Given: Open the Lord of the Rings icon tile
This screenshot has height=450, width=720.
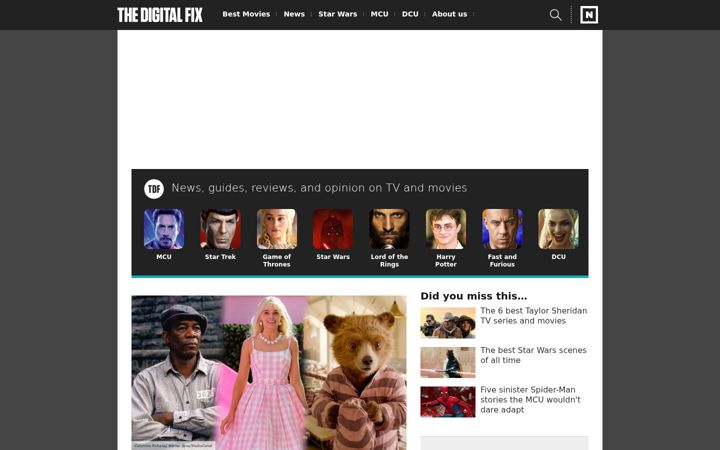Looking at the screenshot, I should 389,229.
